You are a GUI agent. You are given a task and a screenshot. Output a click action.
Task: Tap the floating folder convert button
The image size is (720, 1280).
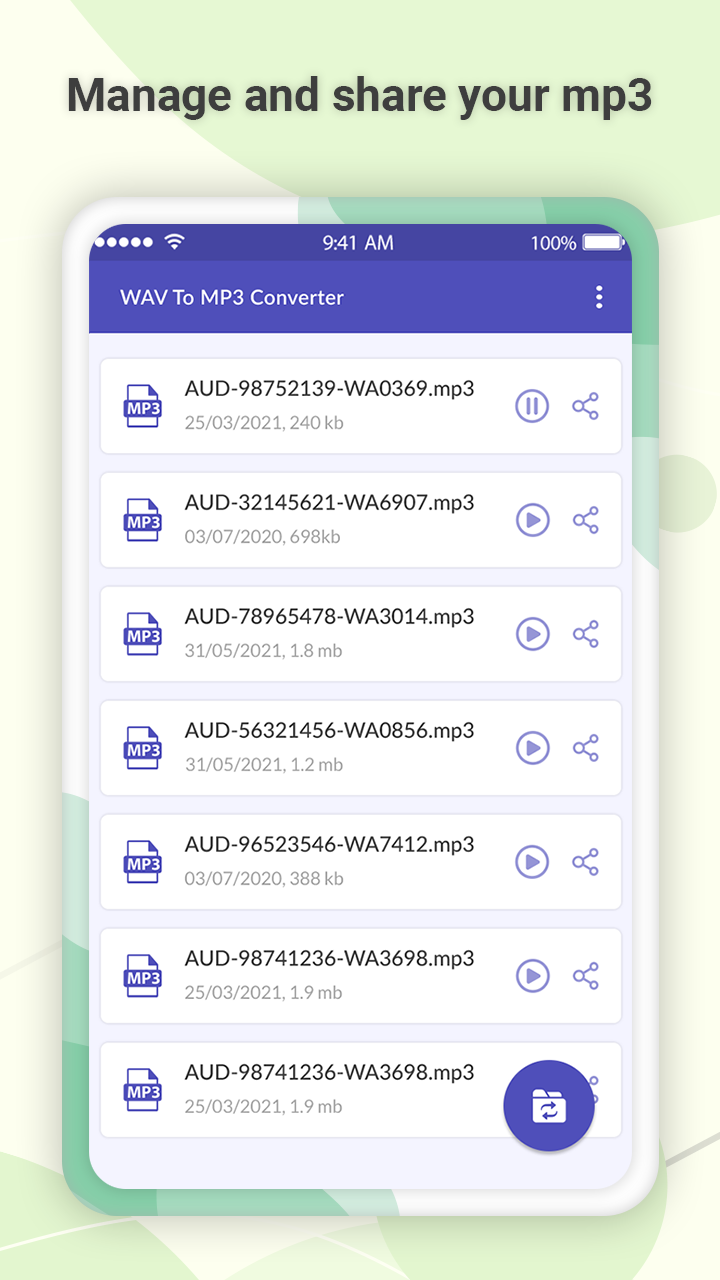549,1108
